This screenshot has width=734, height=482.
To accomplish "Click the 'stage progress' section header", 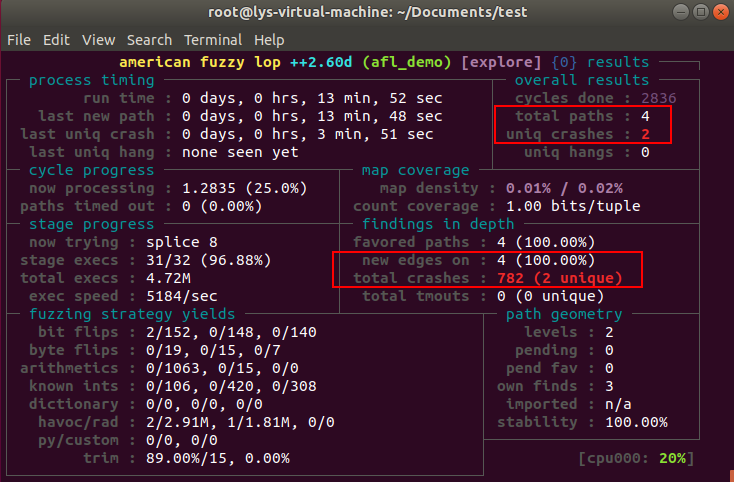I will (92, 224).
